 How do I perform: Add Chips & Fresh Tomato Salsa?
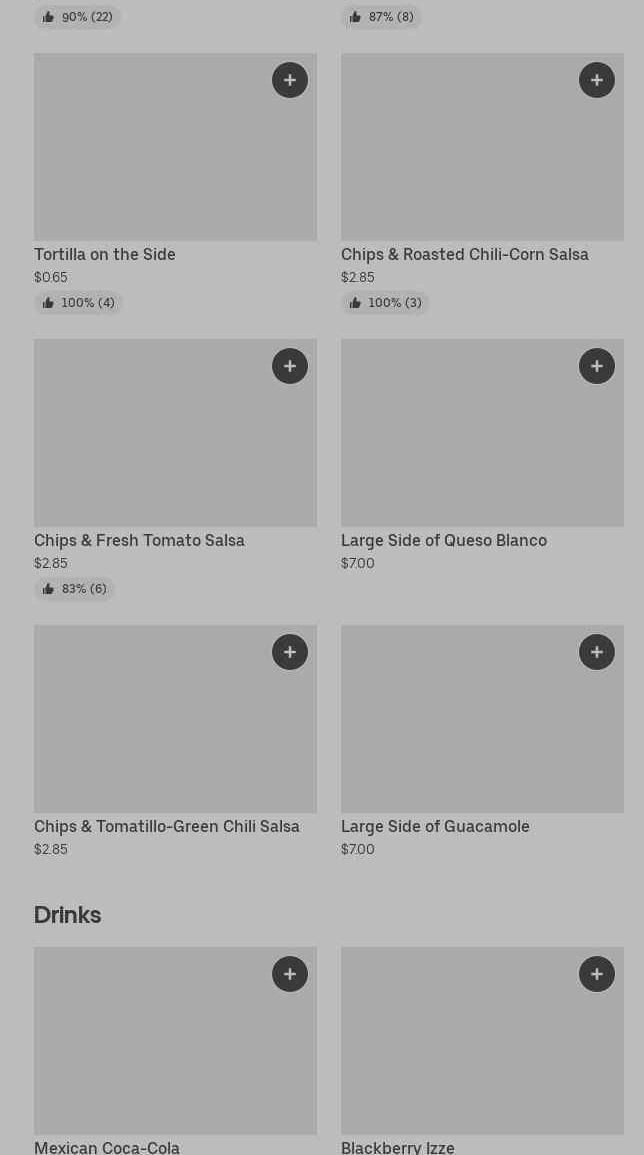click(290, 366)
